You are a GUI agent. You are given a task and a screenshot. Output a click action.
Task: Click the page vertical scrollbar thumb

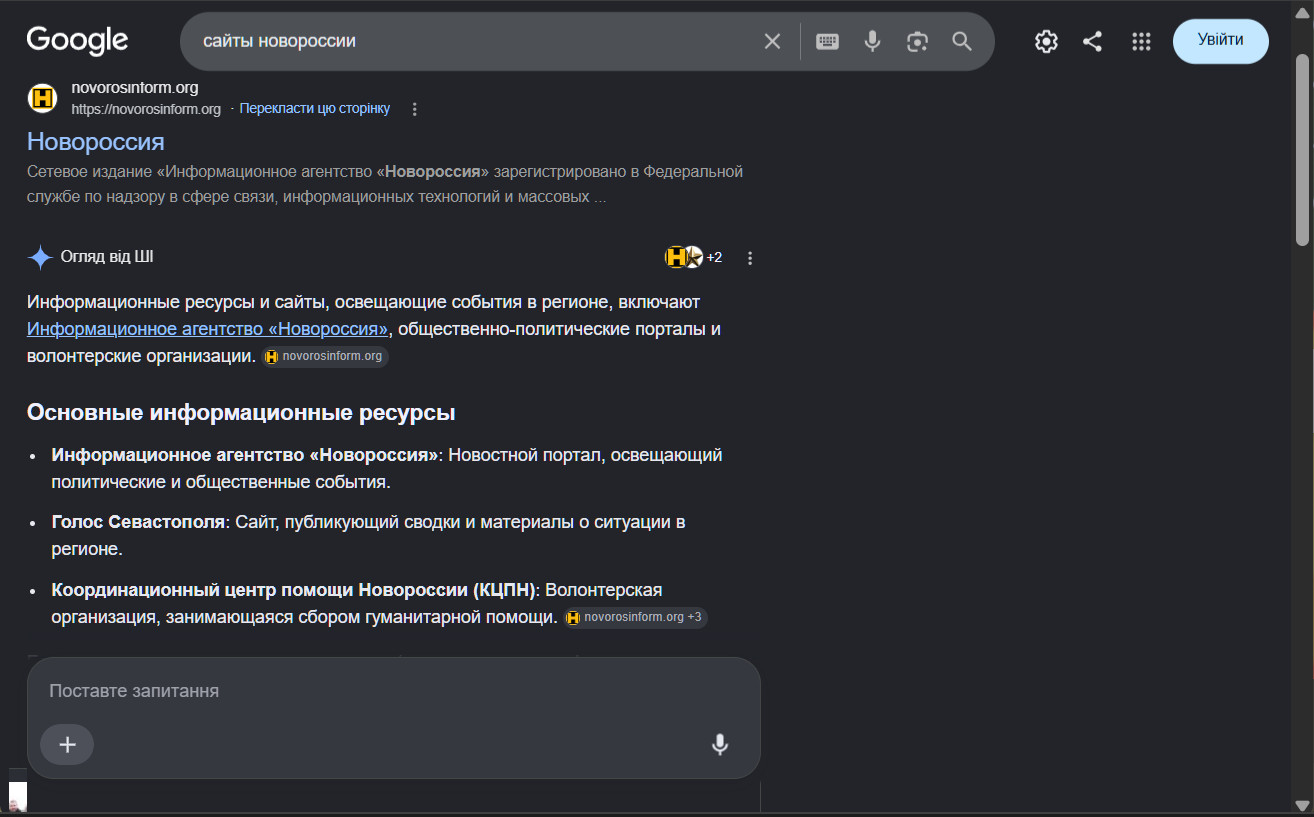pyautogui.click(x=1302, y=150)
